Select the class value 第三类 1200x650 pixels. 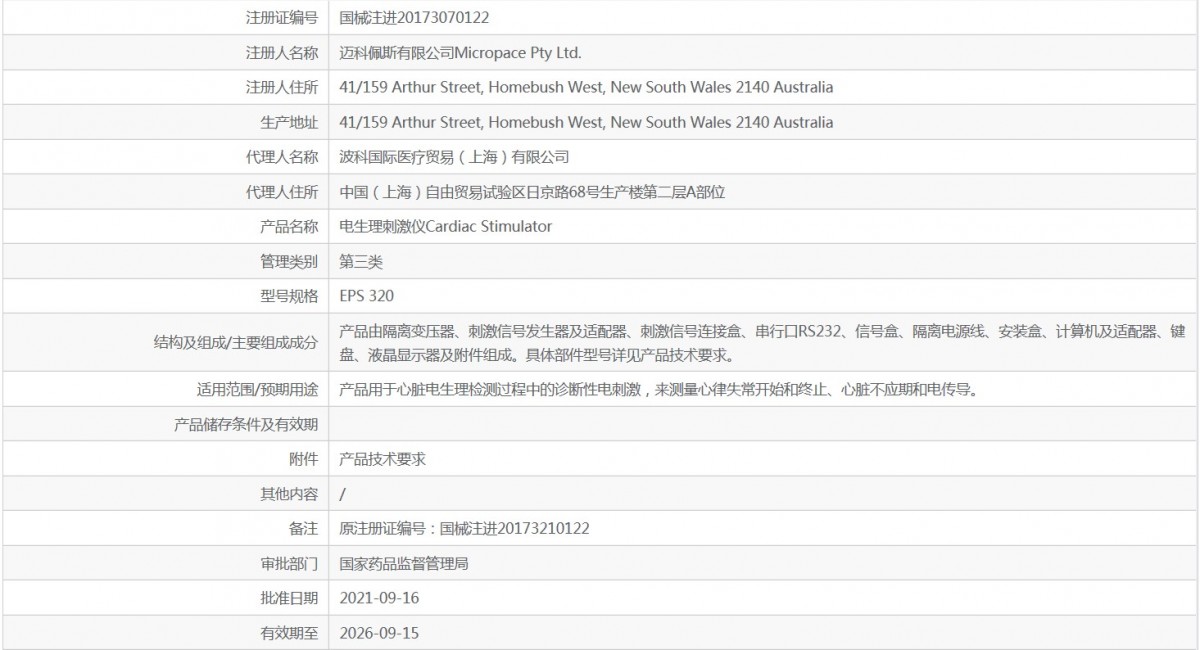click(361, 262)
